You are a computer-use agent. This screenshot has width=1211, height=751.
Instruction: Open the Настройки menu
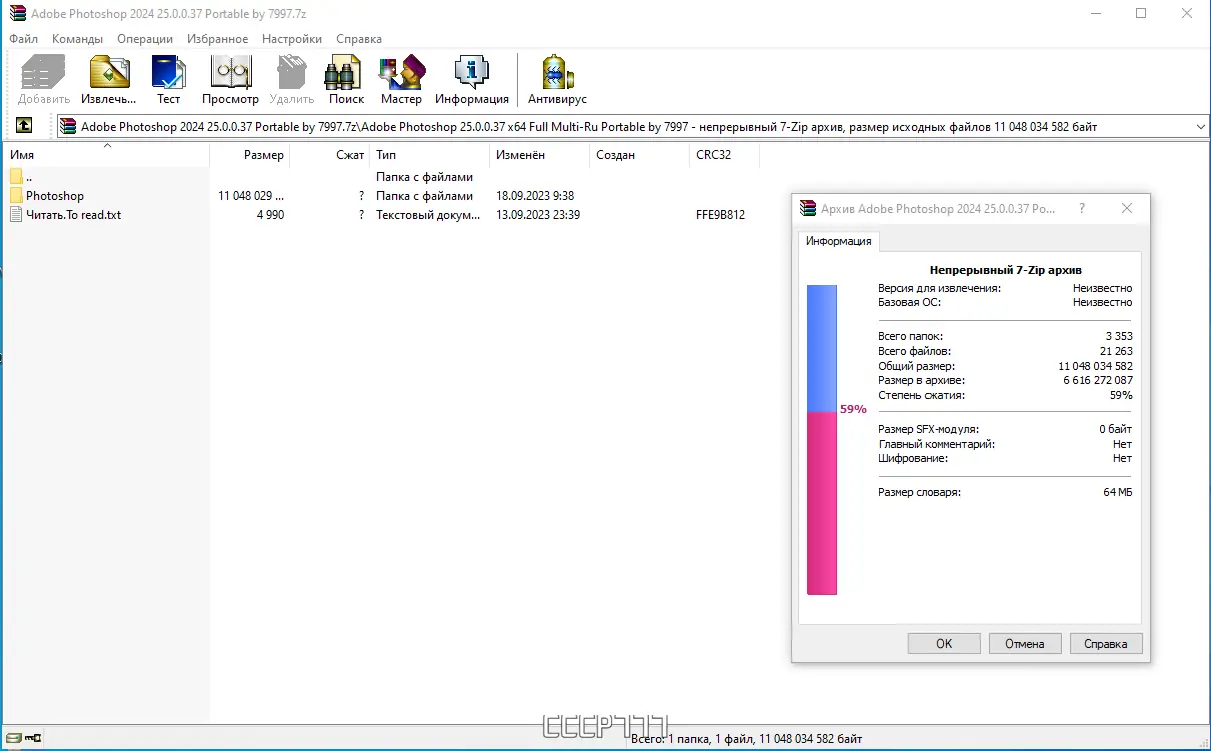click(x=291, y=39)
